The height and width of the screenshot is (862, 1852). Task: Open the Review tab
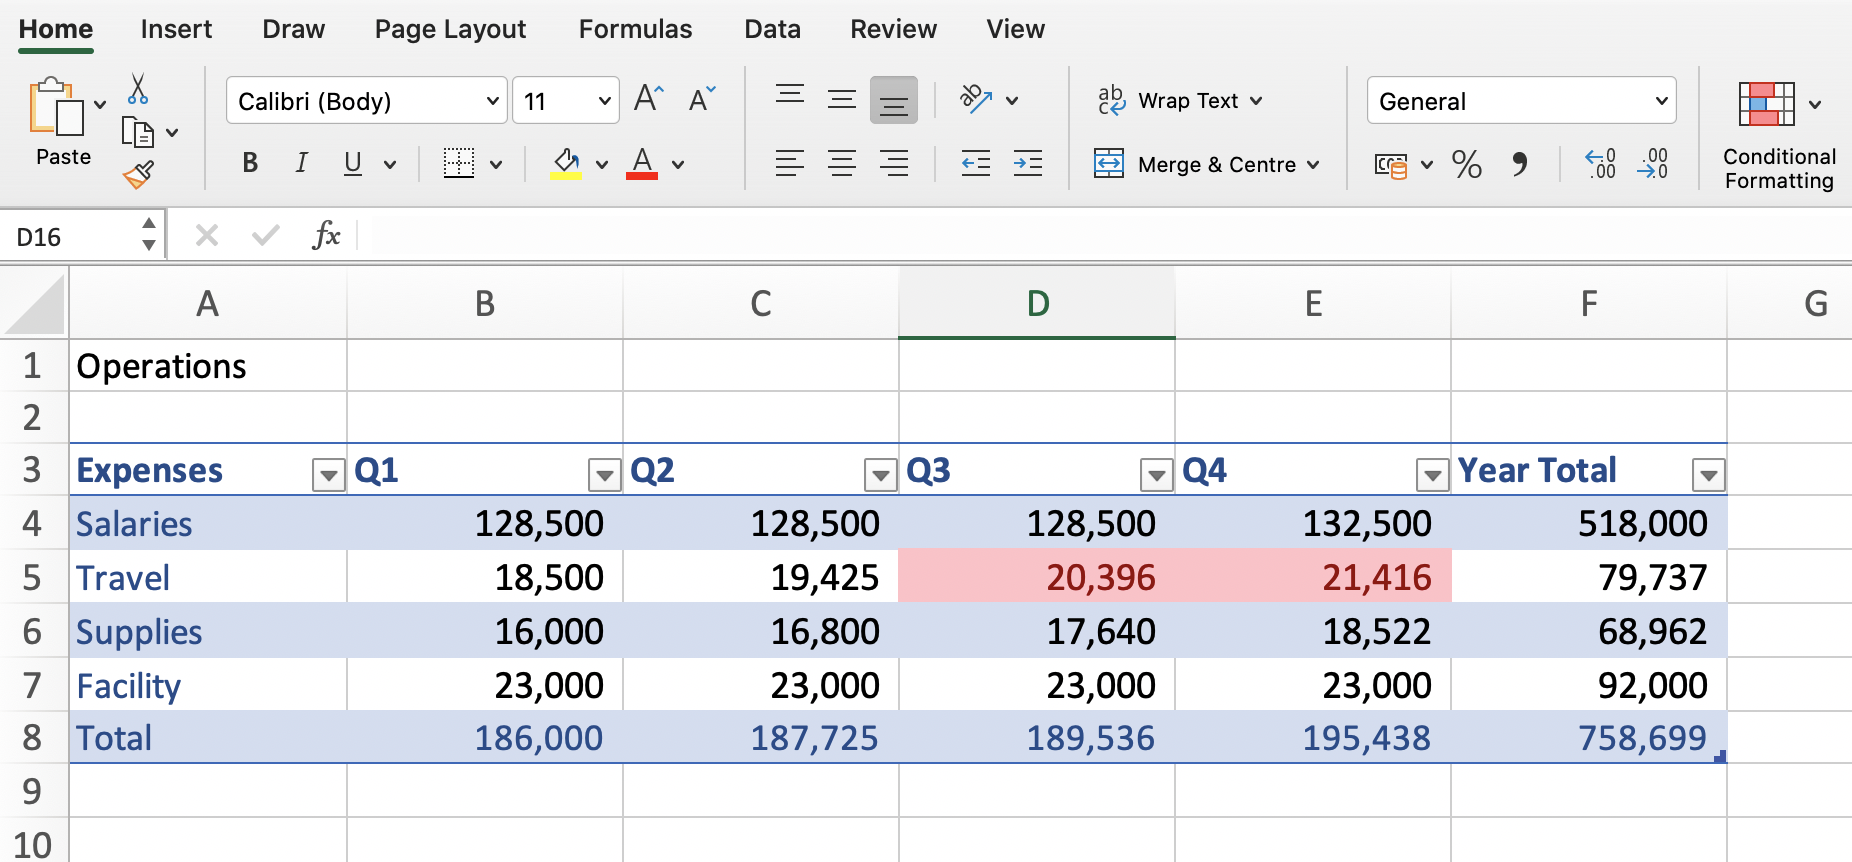tap(893, 29)
